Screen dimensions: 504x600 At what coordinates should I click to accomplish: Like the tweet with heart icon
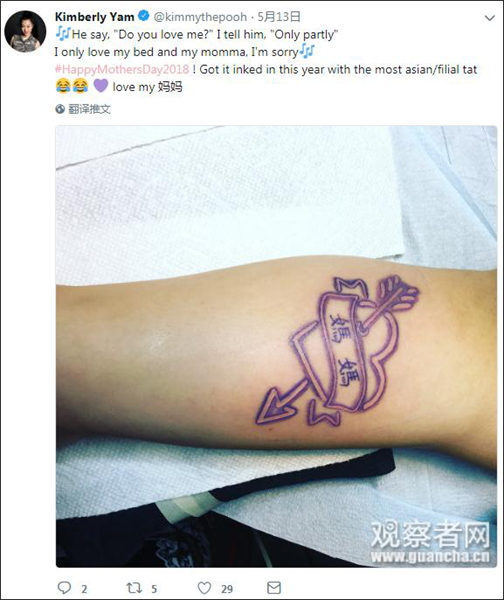coord(204,588)
